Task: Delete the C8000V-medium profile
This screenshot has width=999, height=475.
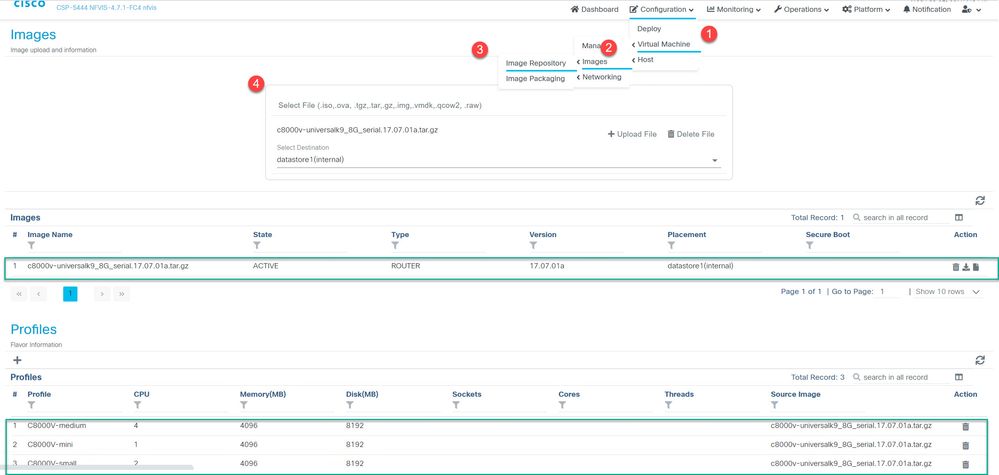Action: tap(965, 427)
